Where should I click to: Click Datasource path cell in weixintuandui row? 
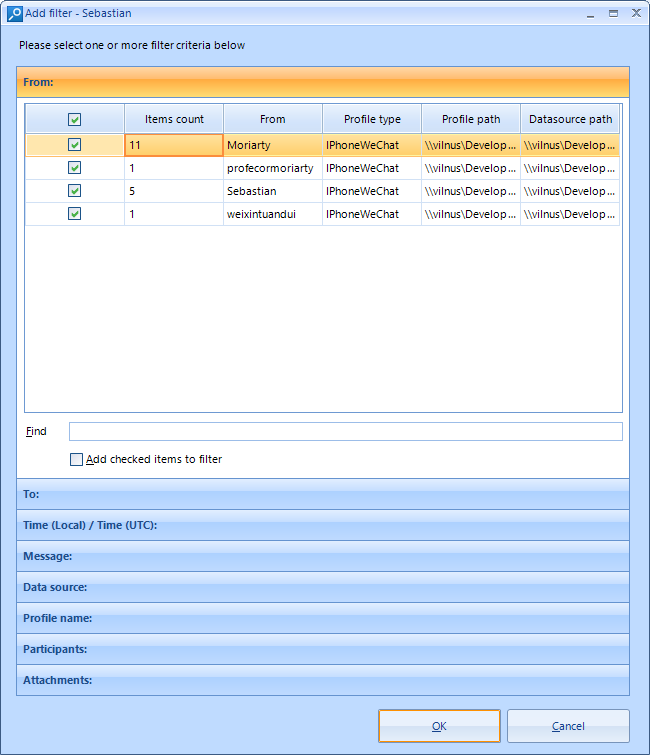(570, 214)
